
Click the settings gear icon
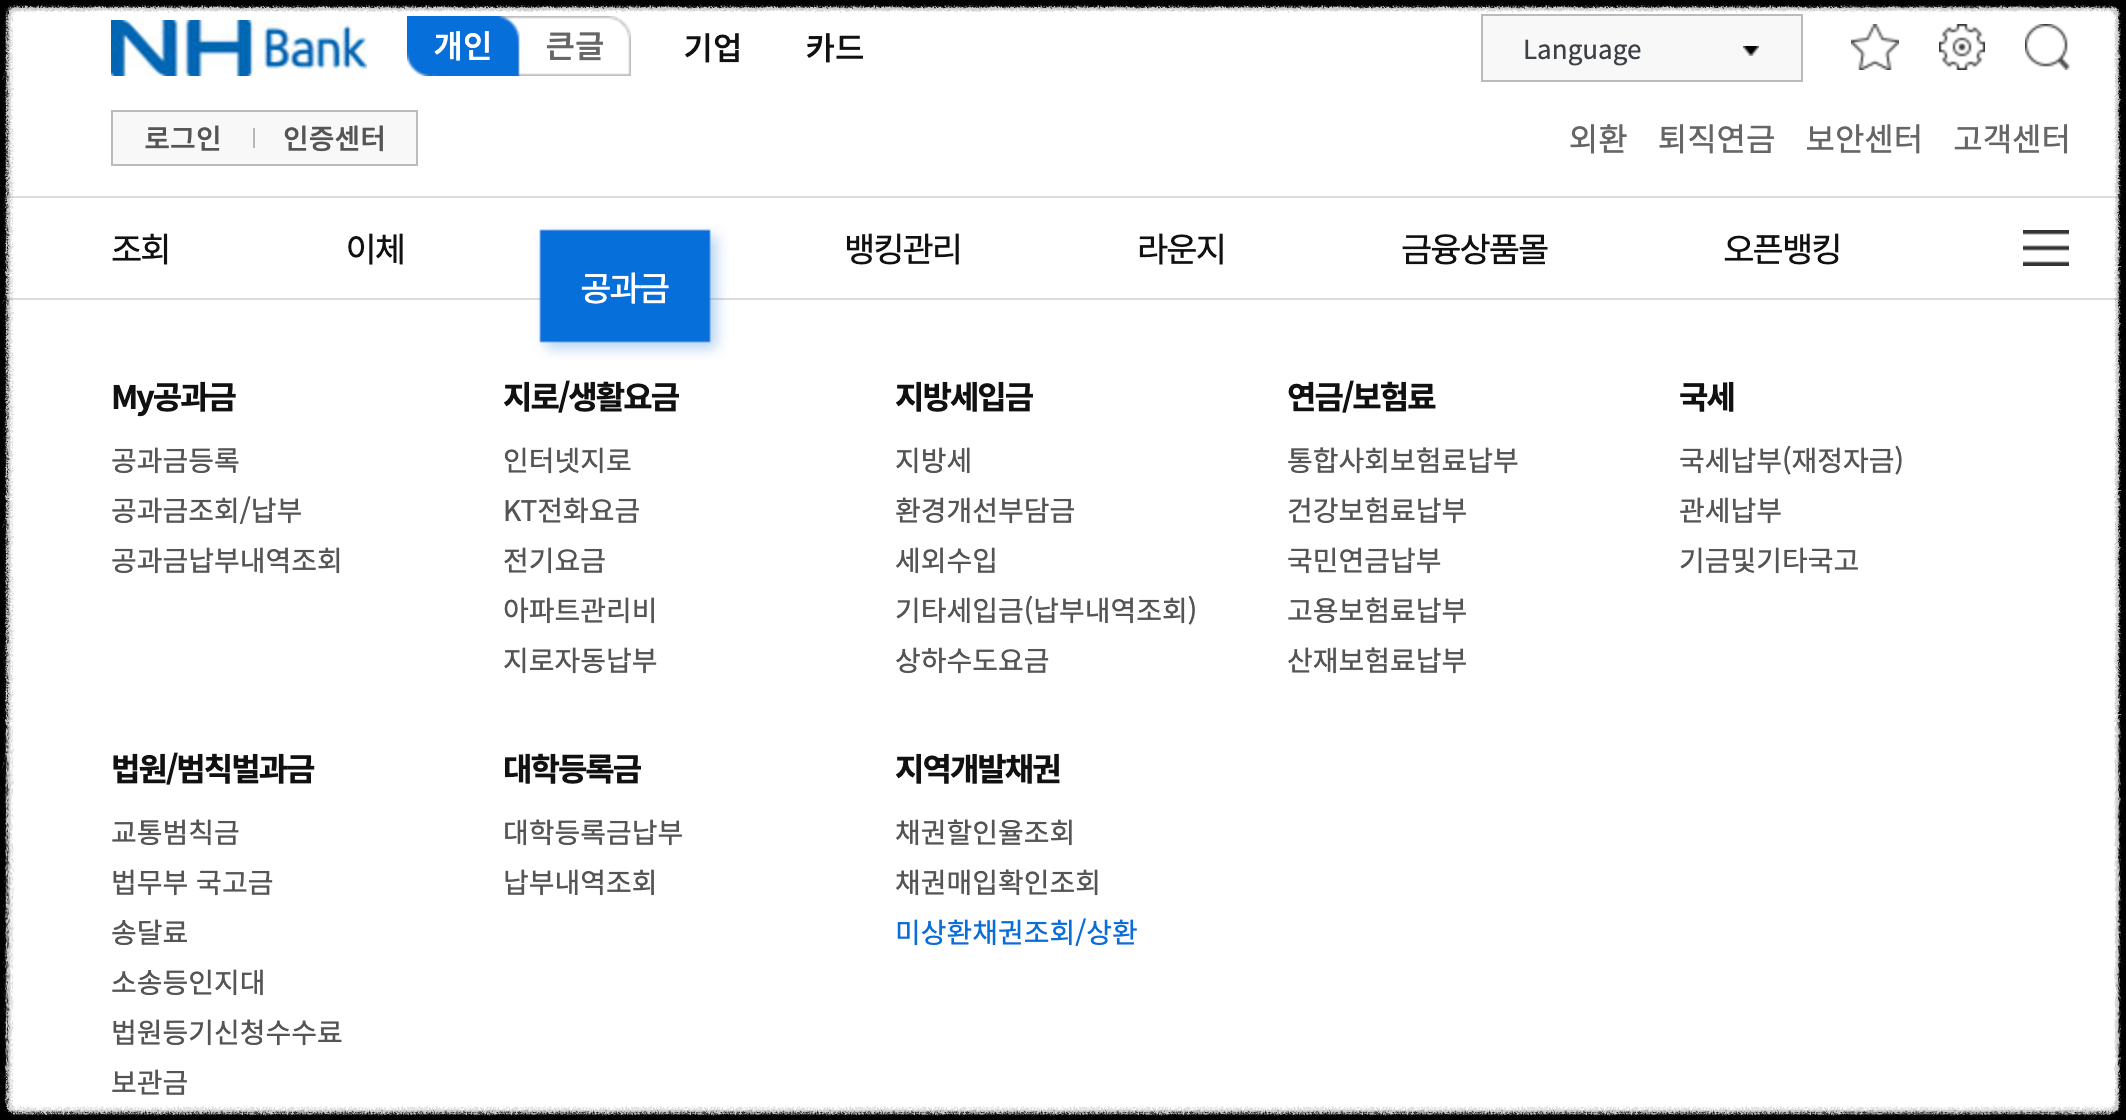pyautogui.click(x=1962, y=47)
